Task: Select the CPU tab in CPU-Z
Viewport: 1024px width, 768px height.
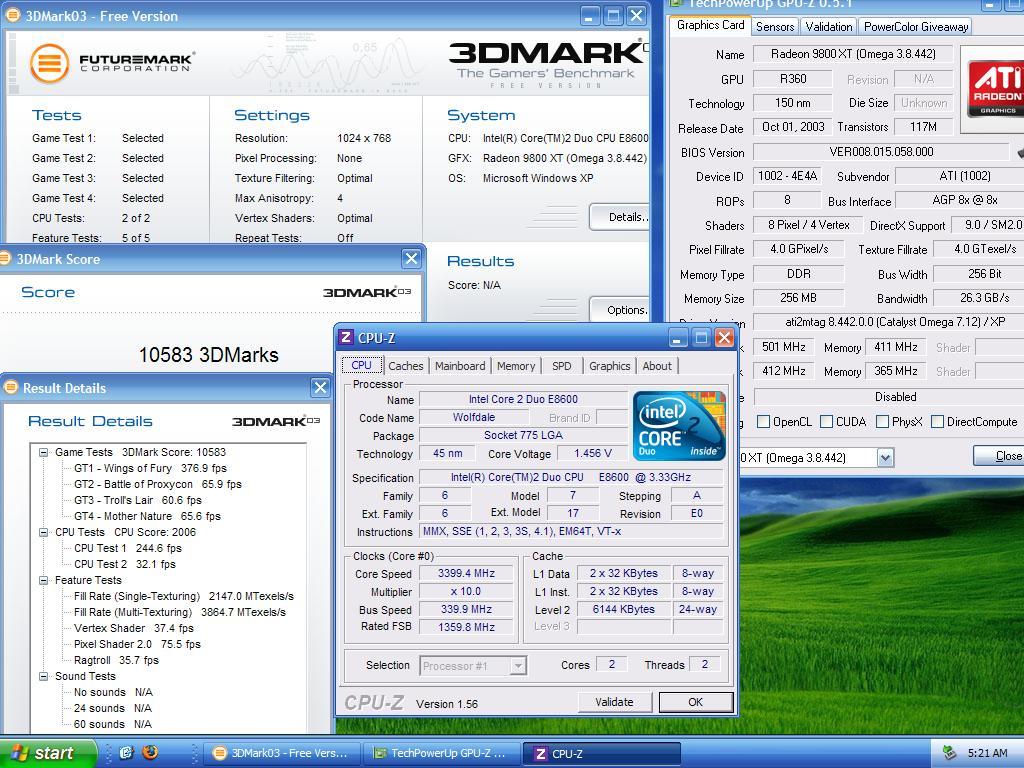Action: point(361,365)
